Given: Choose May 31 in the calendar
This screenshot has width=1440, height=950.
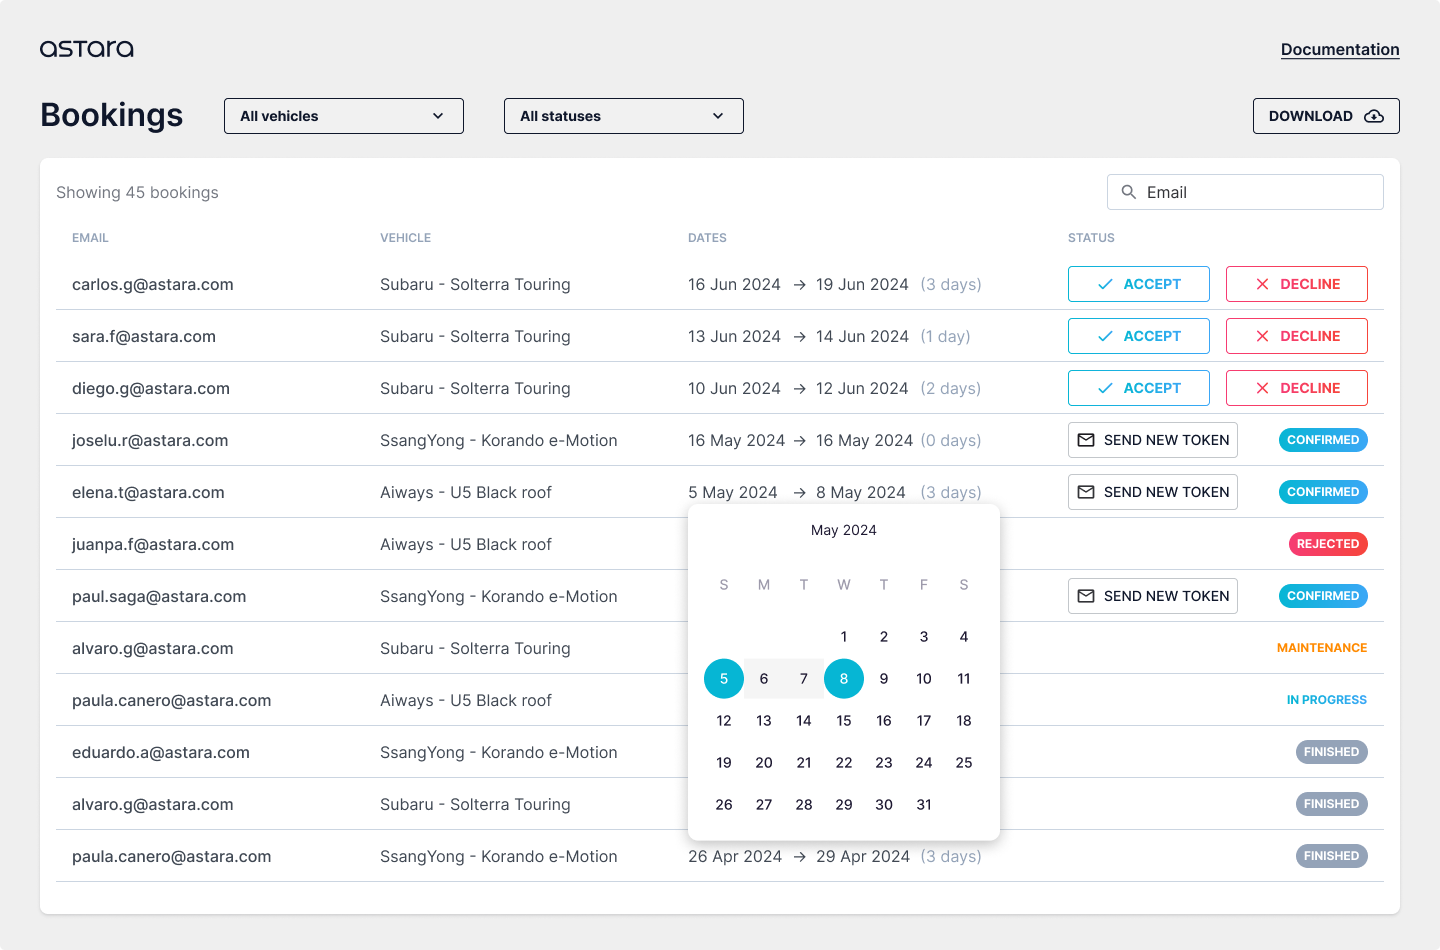Looking at the screenshot, I should (x=924, y=804).
